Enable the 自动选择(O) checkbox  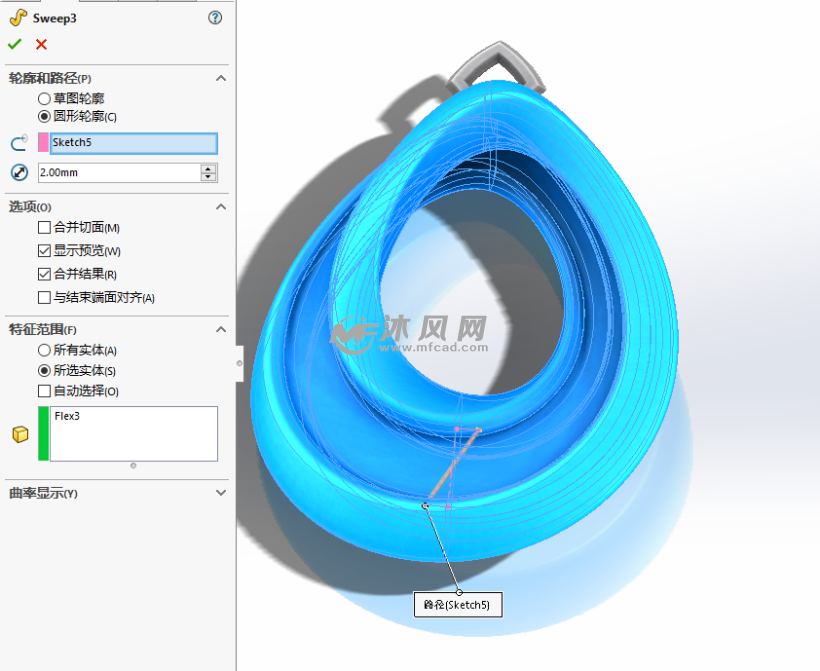coord(44,391)
